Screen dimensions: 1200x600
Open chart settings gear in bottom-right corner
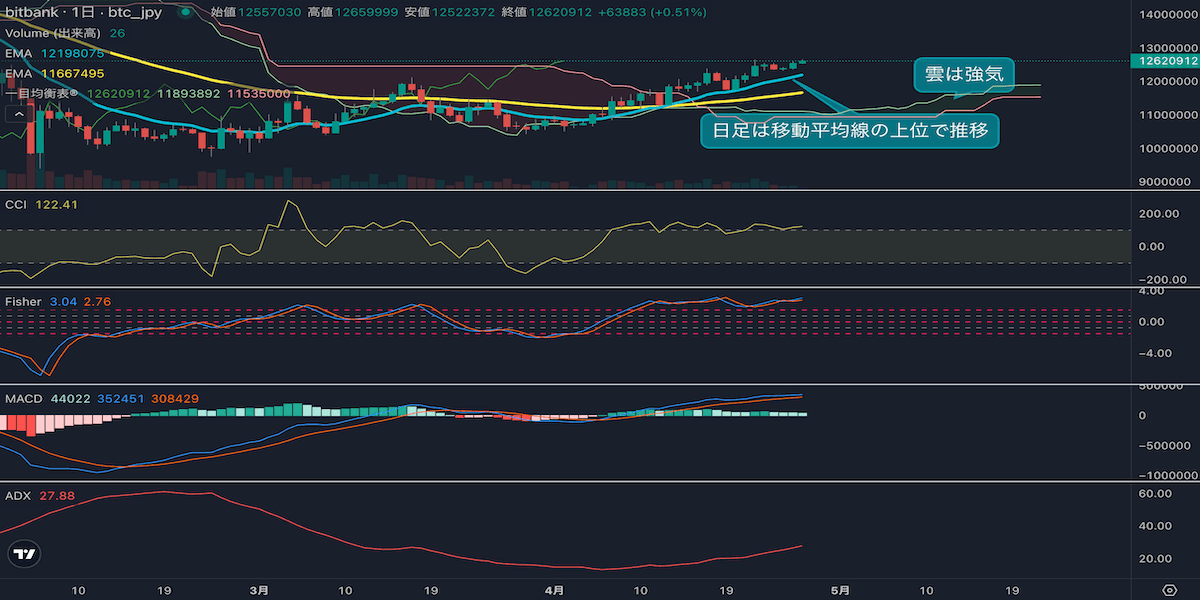[1168, 590]
